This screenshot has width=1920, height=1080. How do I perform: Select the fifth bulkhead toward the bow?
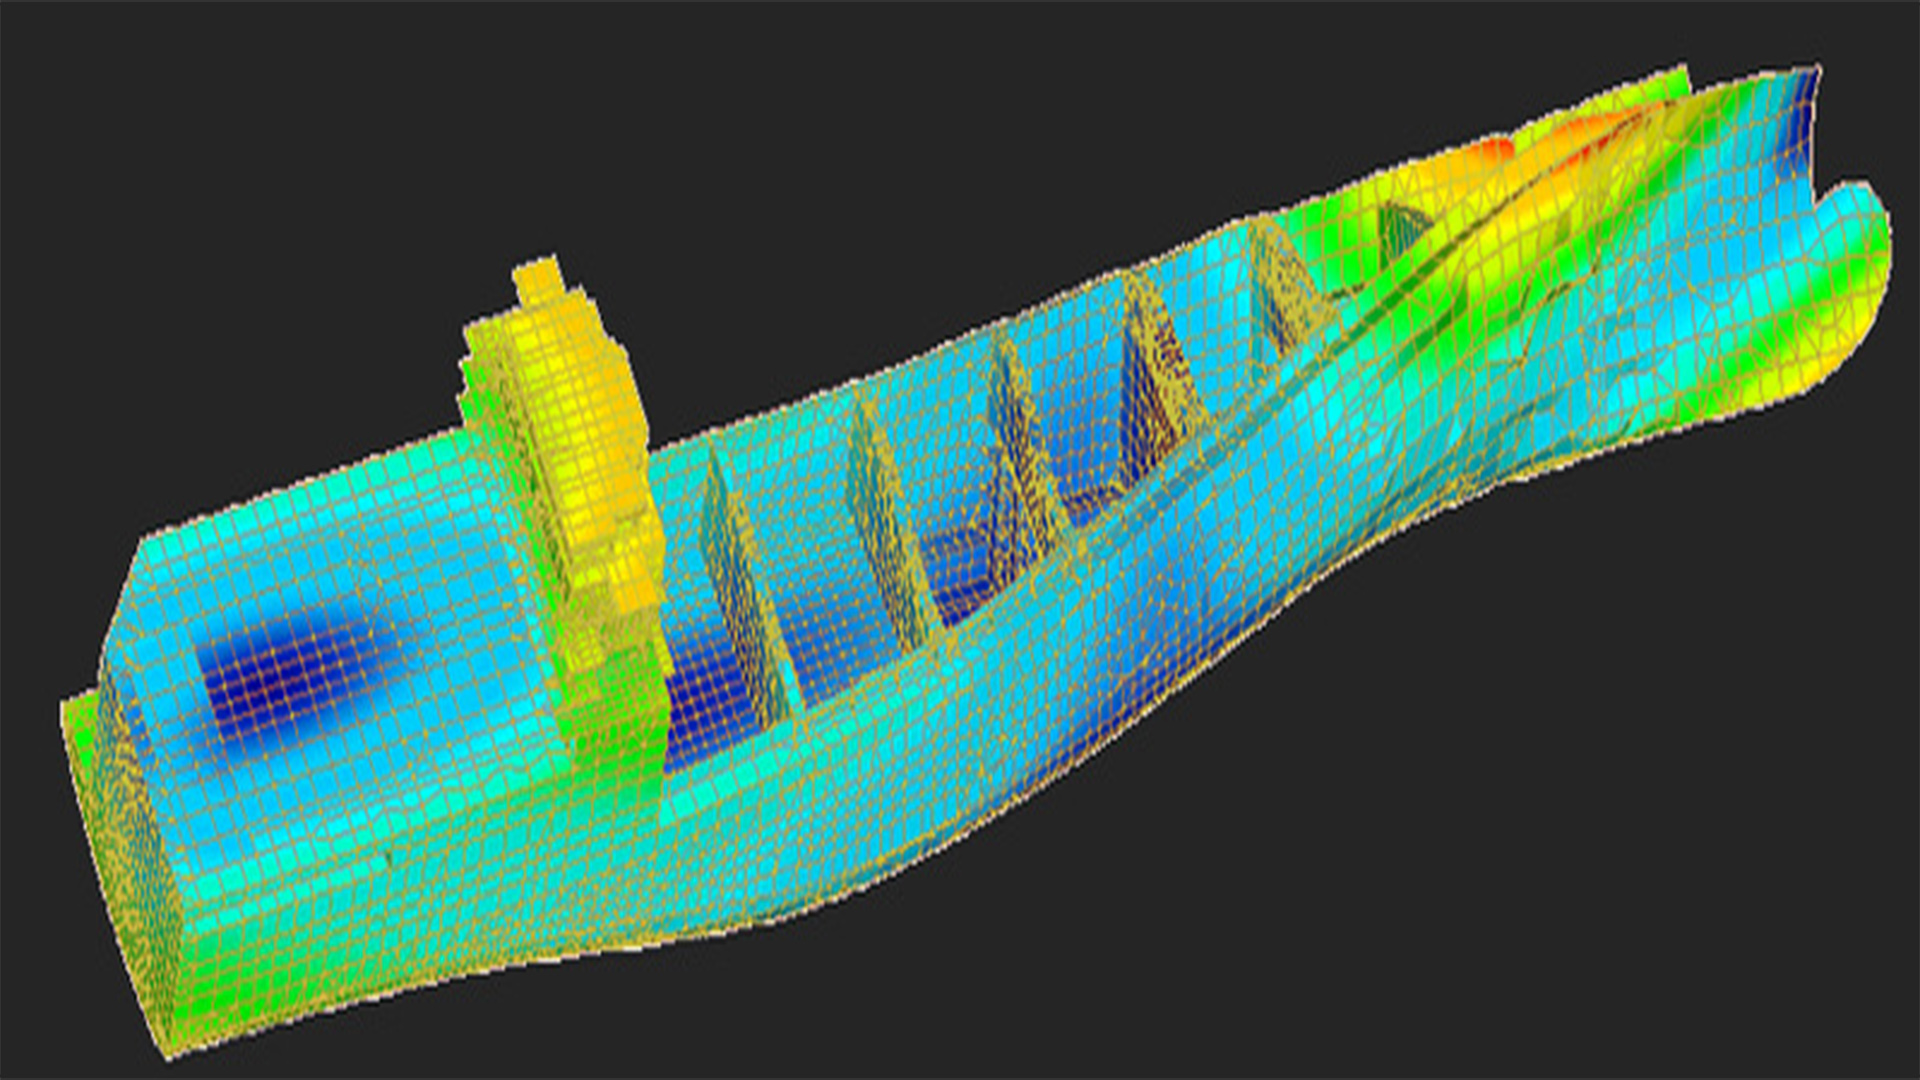[1280, 285]
